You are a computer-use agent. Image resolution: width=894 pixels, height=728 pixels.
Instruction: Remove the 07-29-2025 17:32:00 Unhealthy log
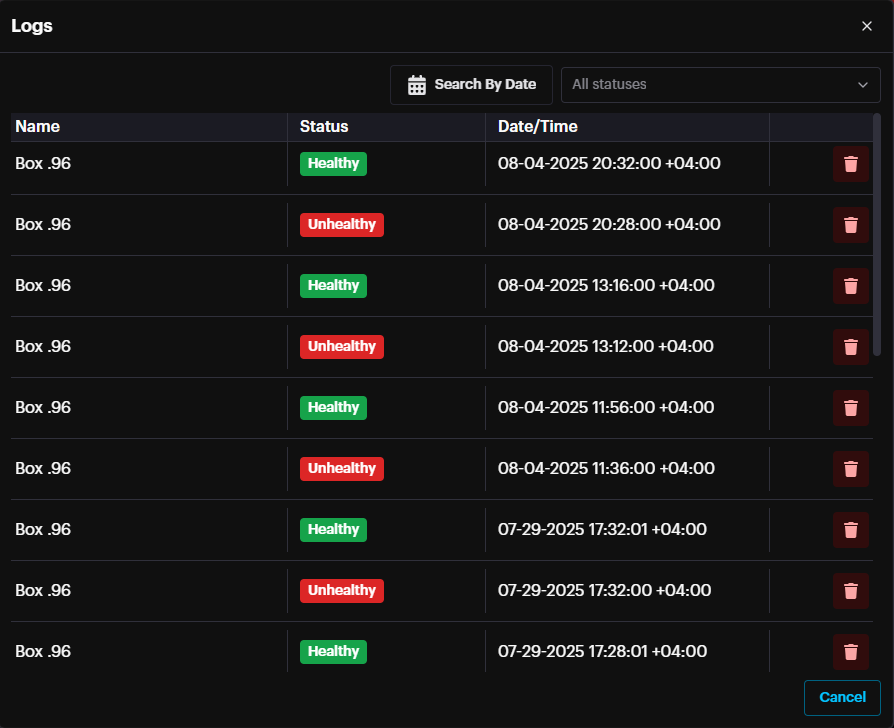850,591
